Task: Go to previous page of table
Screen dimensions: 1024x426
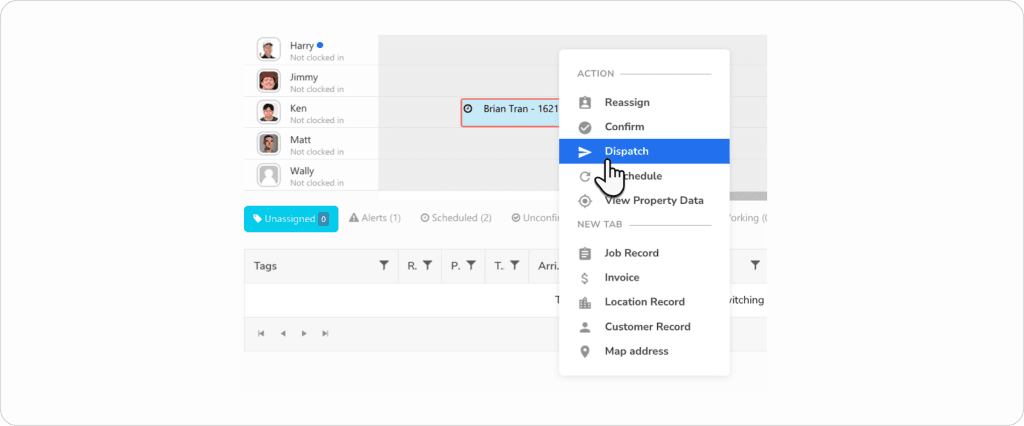Action: pos(283,334)
